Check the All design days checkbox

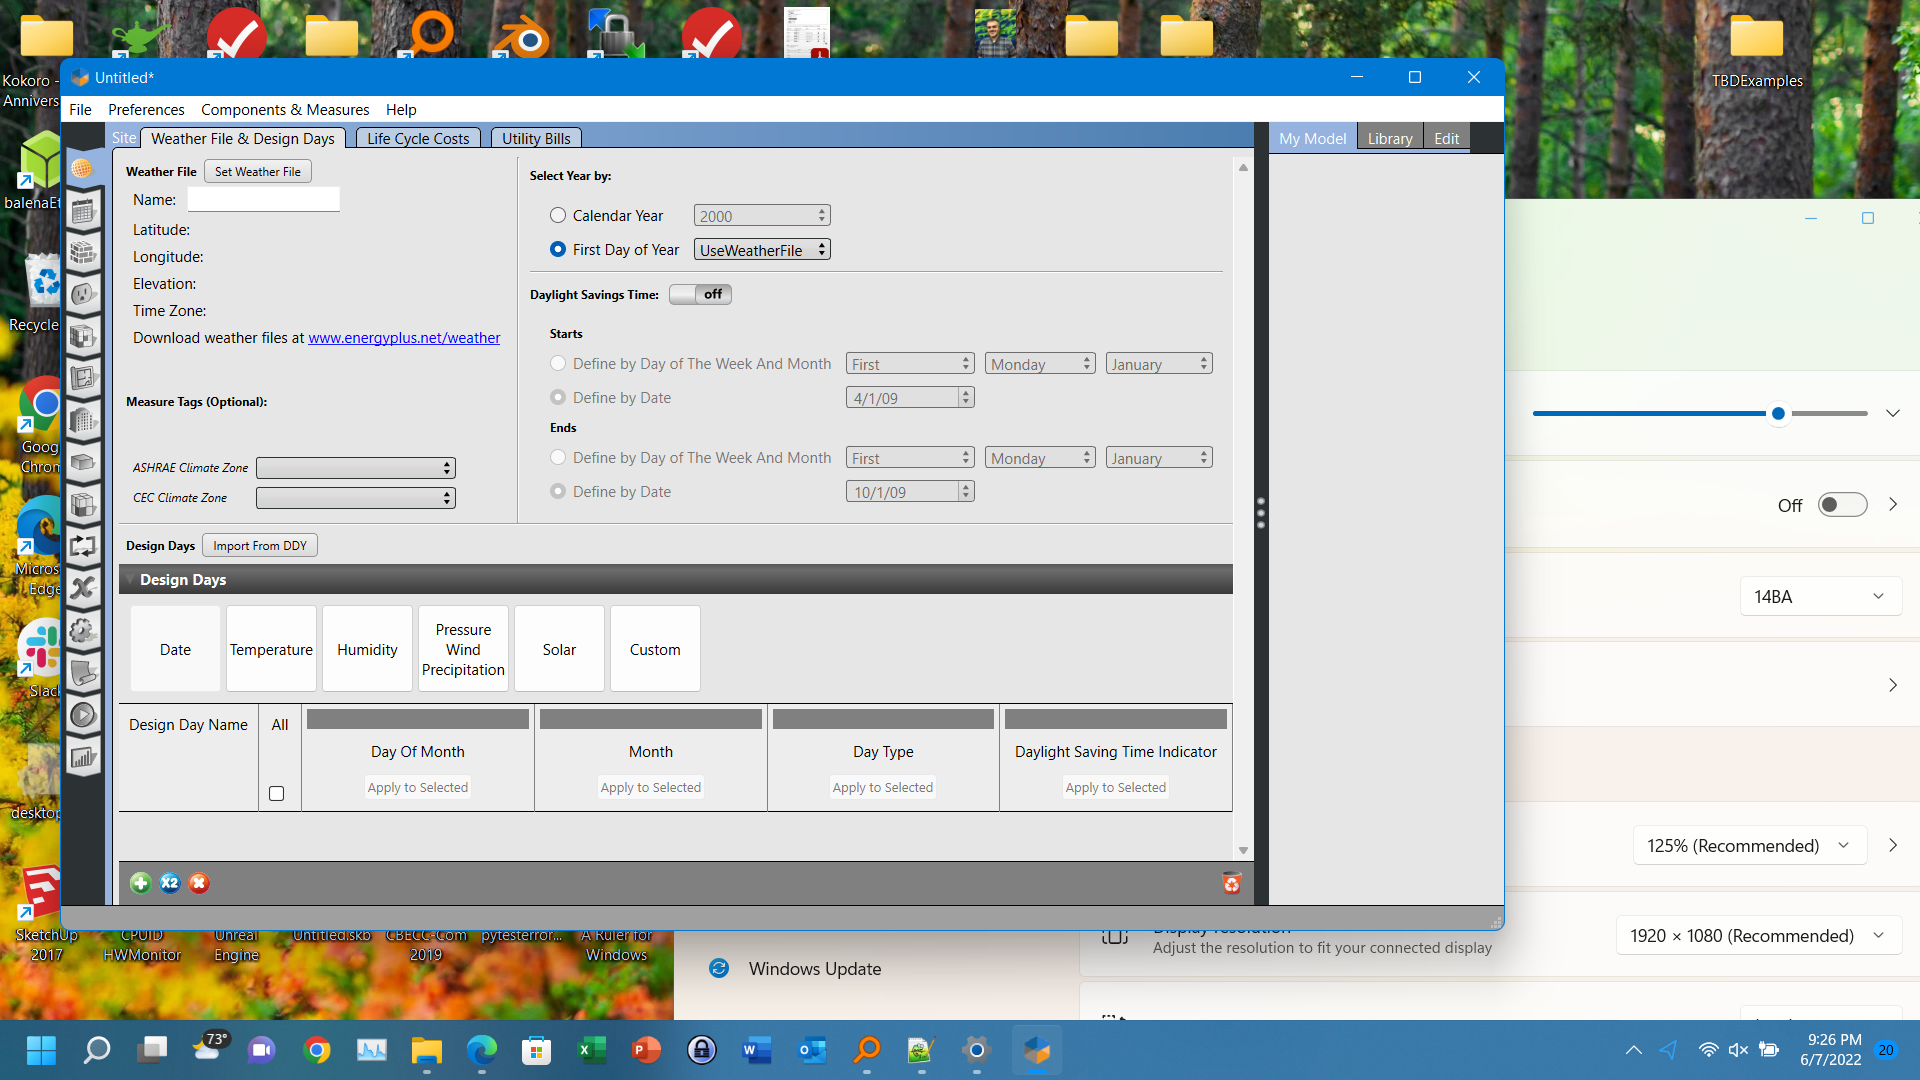(277, 794)
